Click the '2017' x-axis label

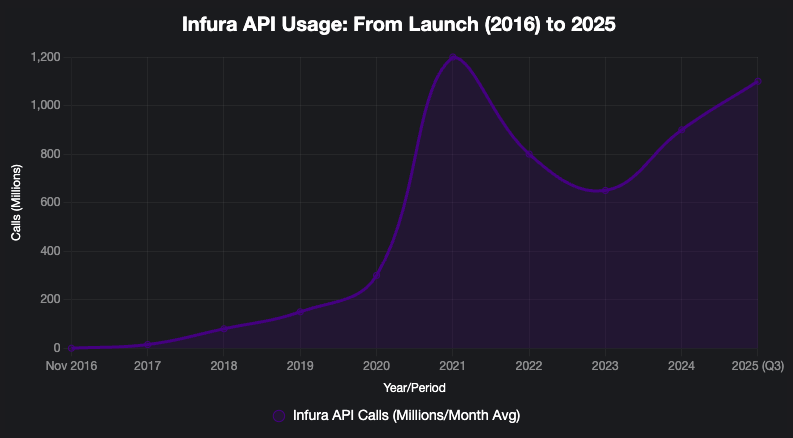click(x=148, y=366)
